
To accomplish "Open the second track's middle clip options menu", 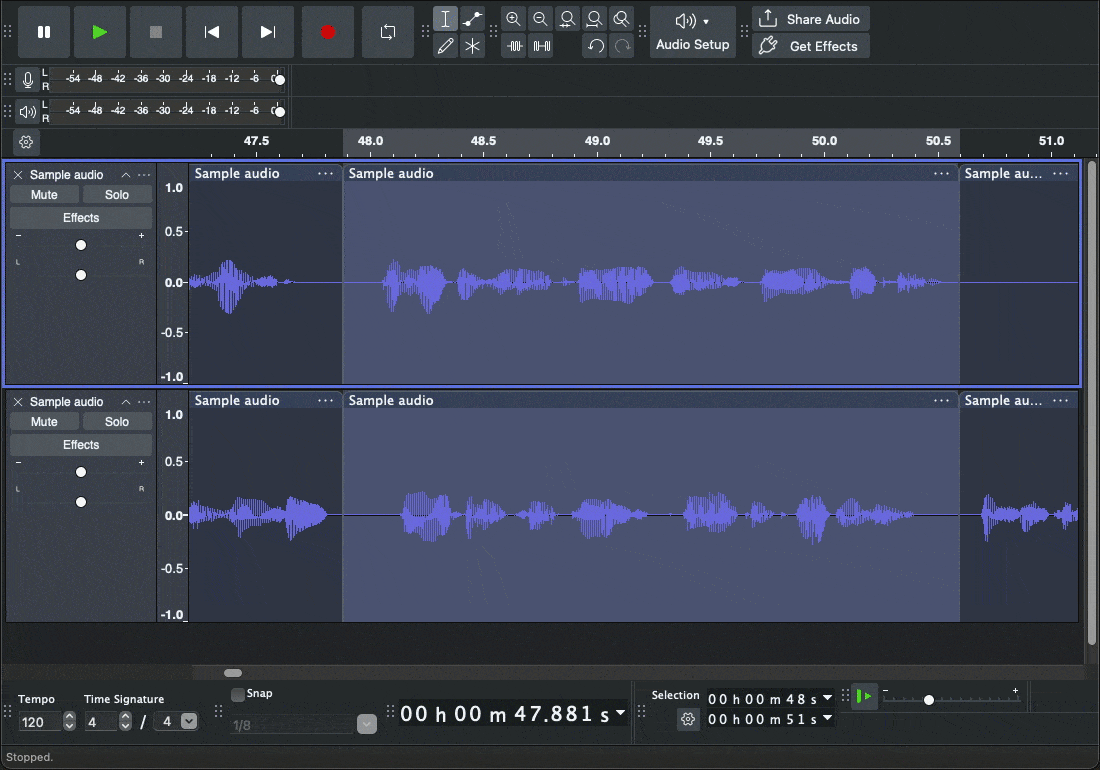I will point(941,401).
